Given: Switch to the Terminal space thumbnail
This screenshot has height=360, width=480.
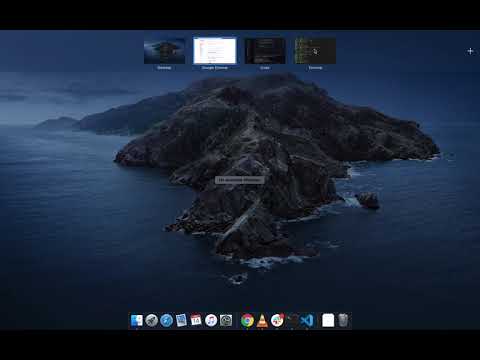Looking at the screenshot, I should point(315,51).
